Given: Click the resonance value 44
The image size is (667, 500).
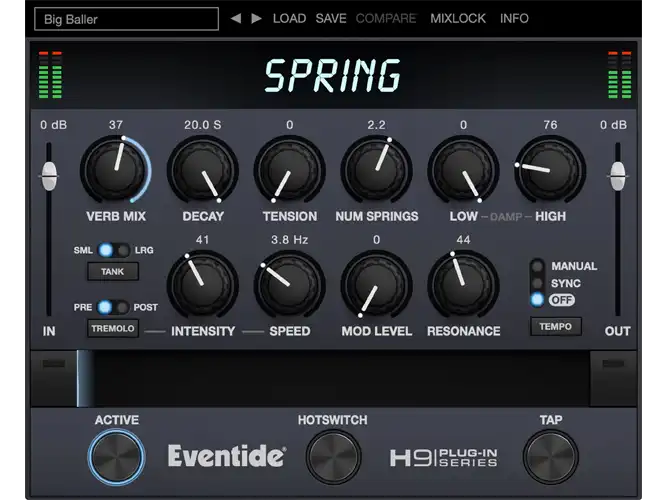Looking at the screenshot, I should click(463, 240).
